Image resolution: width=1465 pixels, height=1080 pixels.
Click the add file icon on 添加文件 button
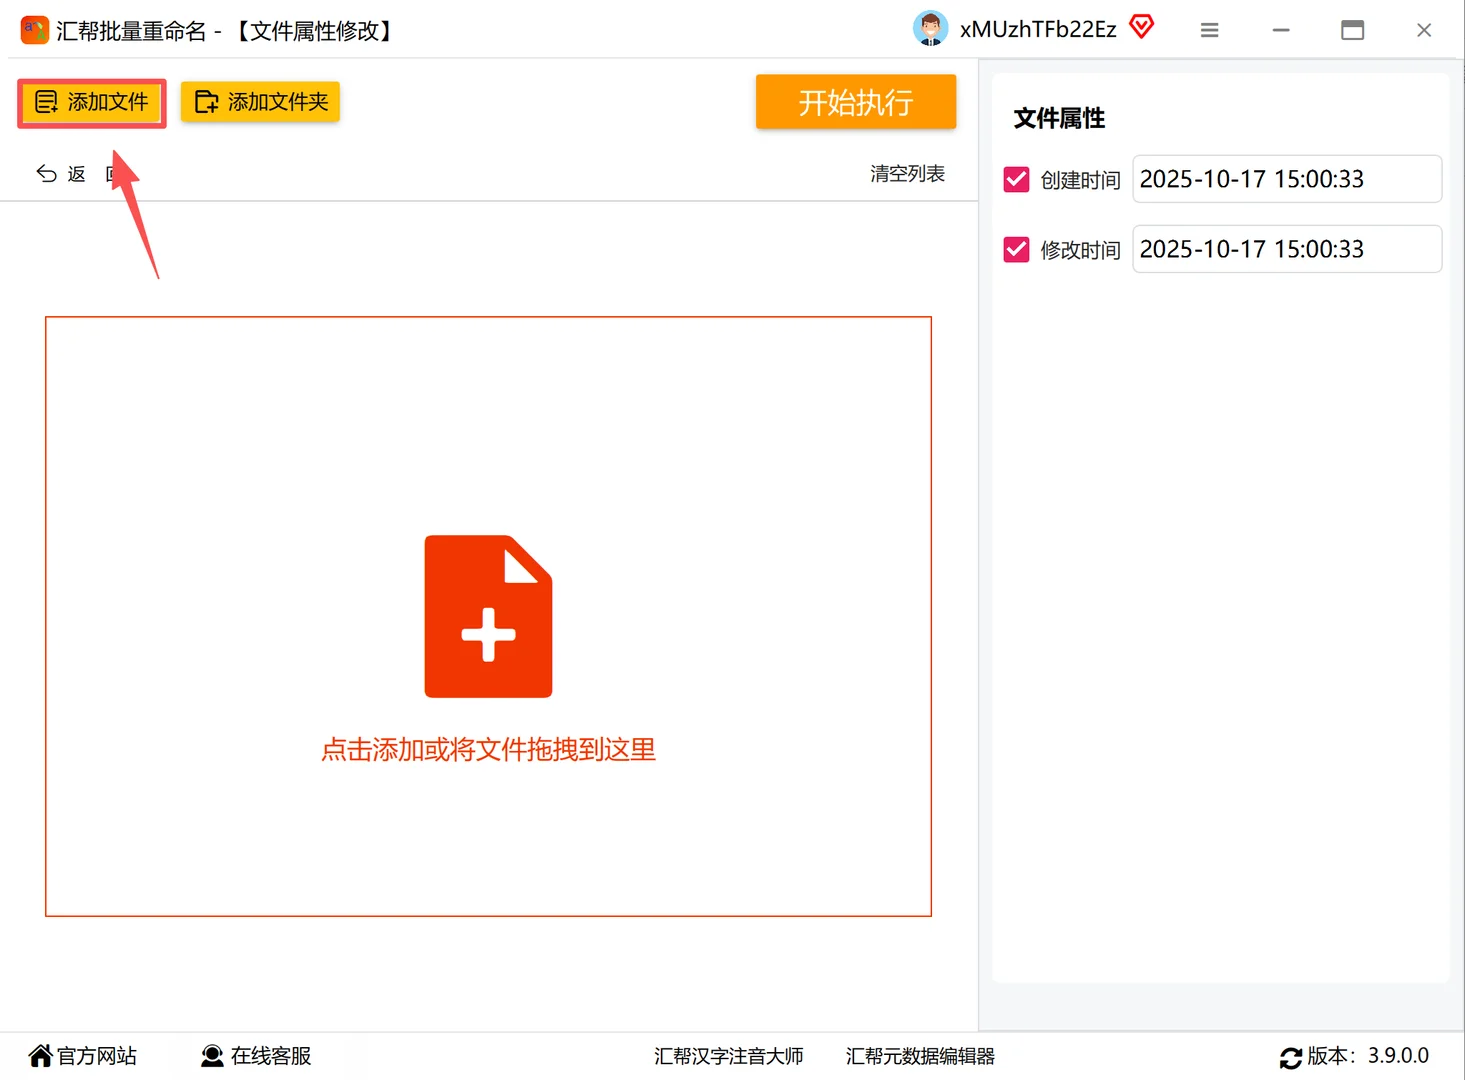tap(46, 102)
